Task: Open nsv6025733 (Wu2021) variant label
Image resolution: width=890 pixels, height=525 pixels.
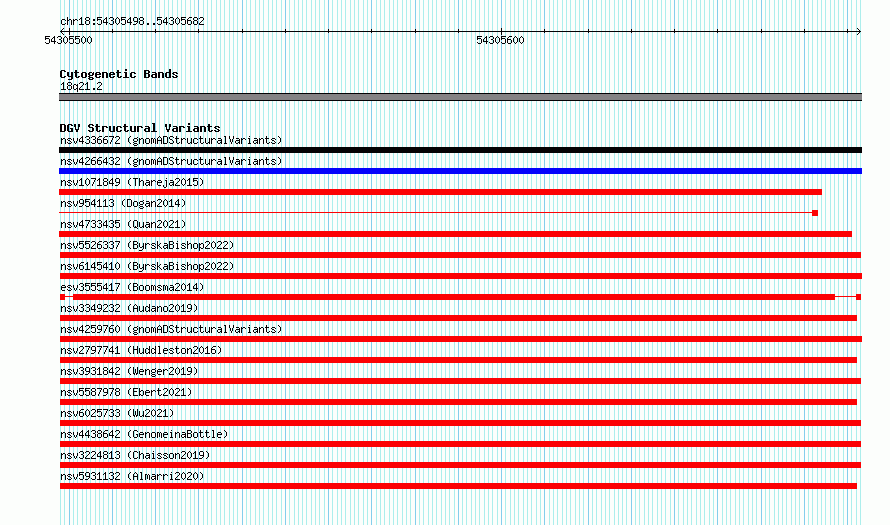Action: [x=117, y=413]
